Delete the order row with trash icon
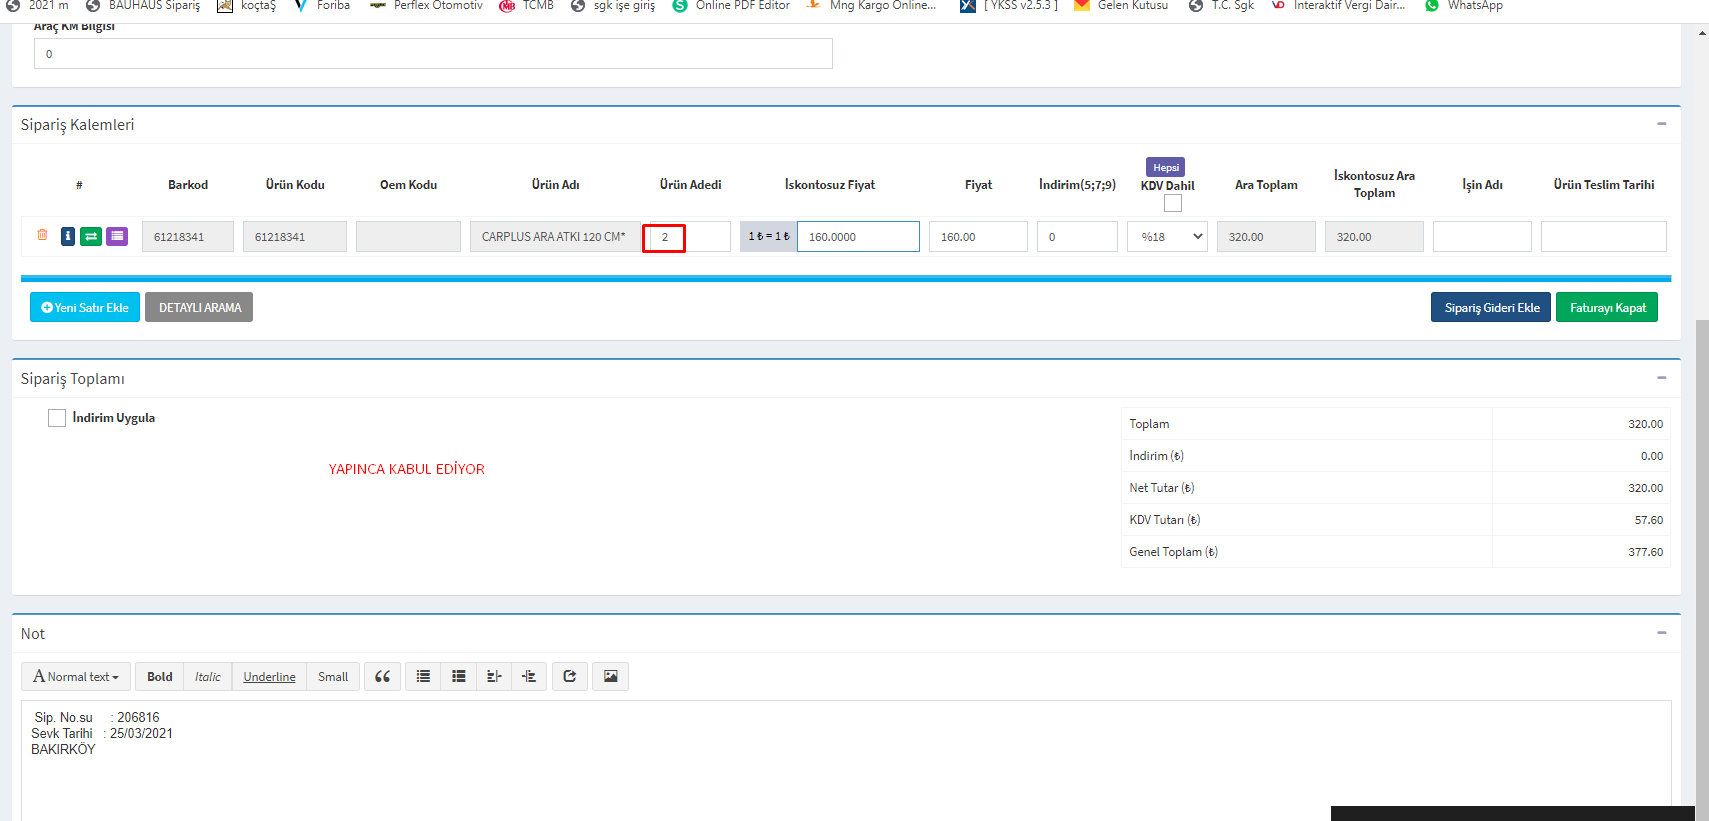The image size is (1709, 821). [x=42, y=236]
